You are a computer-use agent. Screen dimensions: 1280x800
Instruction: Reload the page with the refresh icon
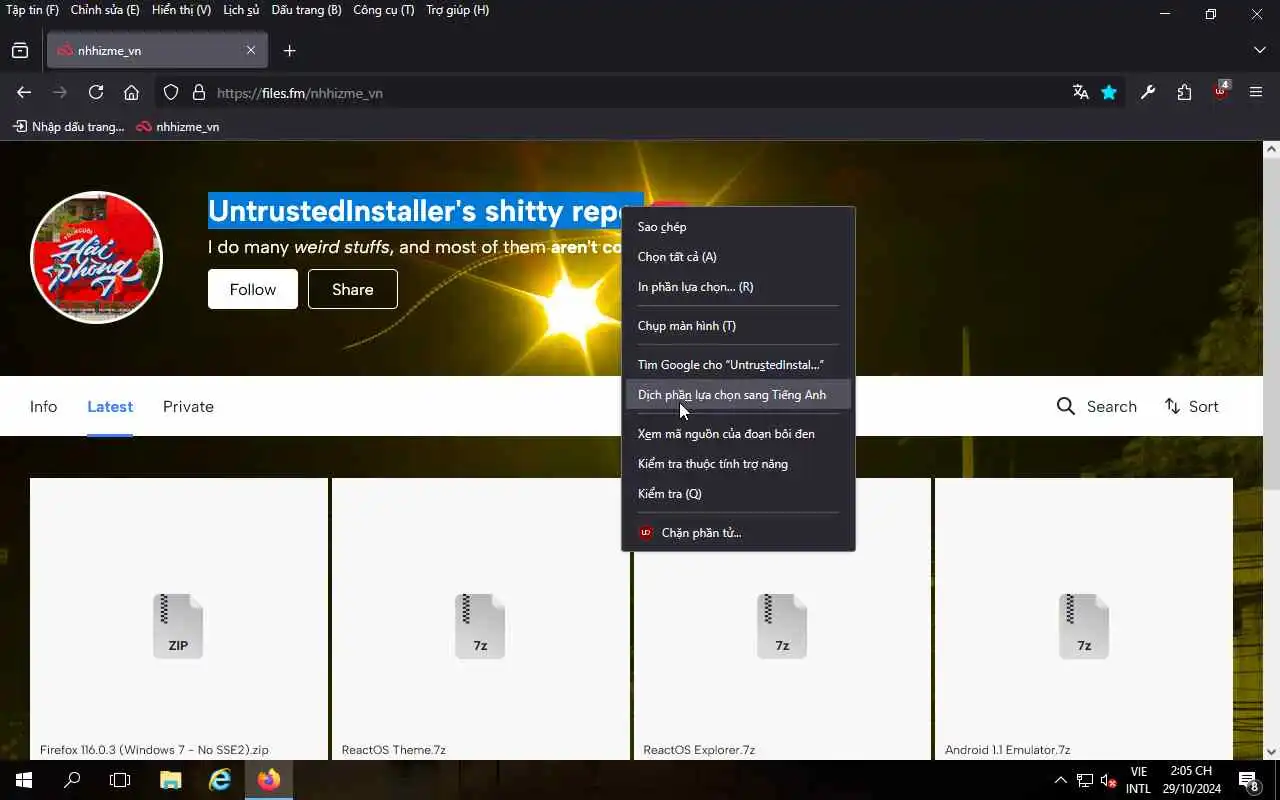[96, 92]
